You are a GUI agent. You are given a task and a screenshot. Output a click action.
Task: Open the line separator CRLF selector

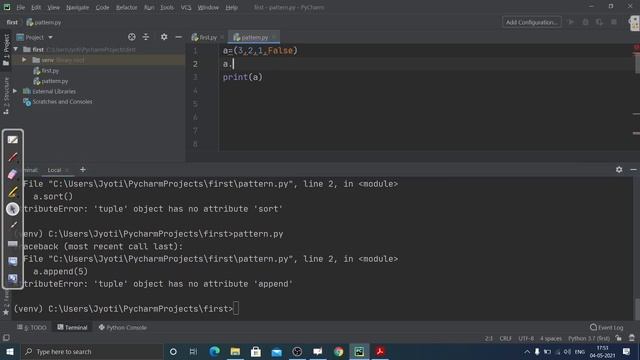[505, 338]
